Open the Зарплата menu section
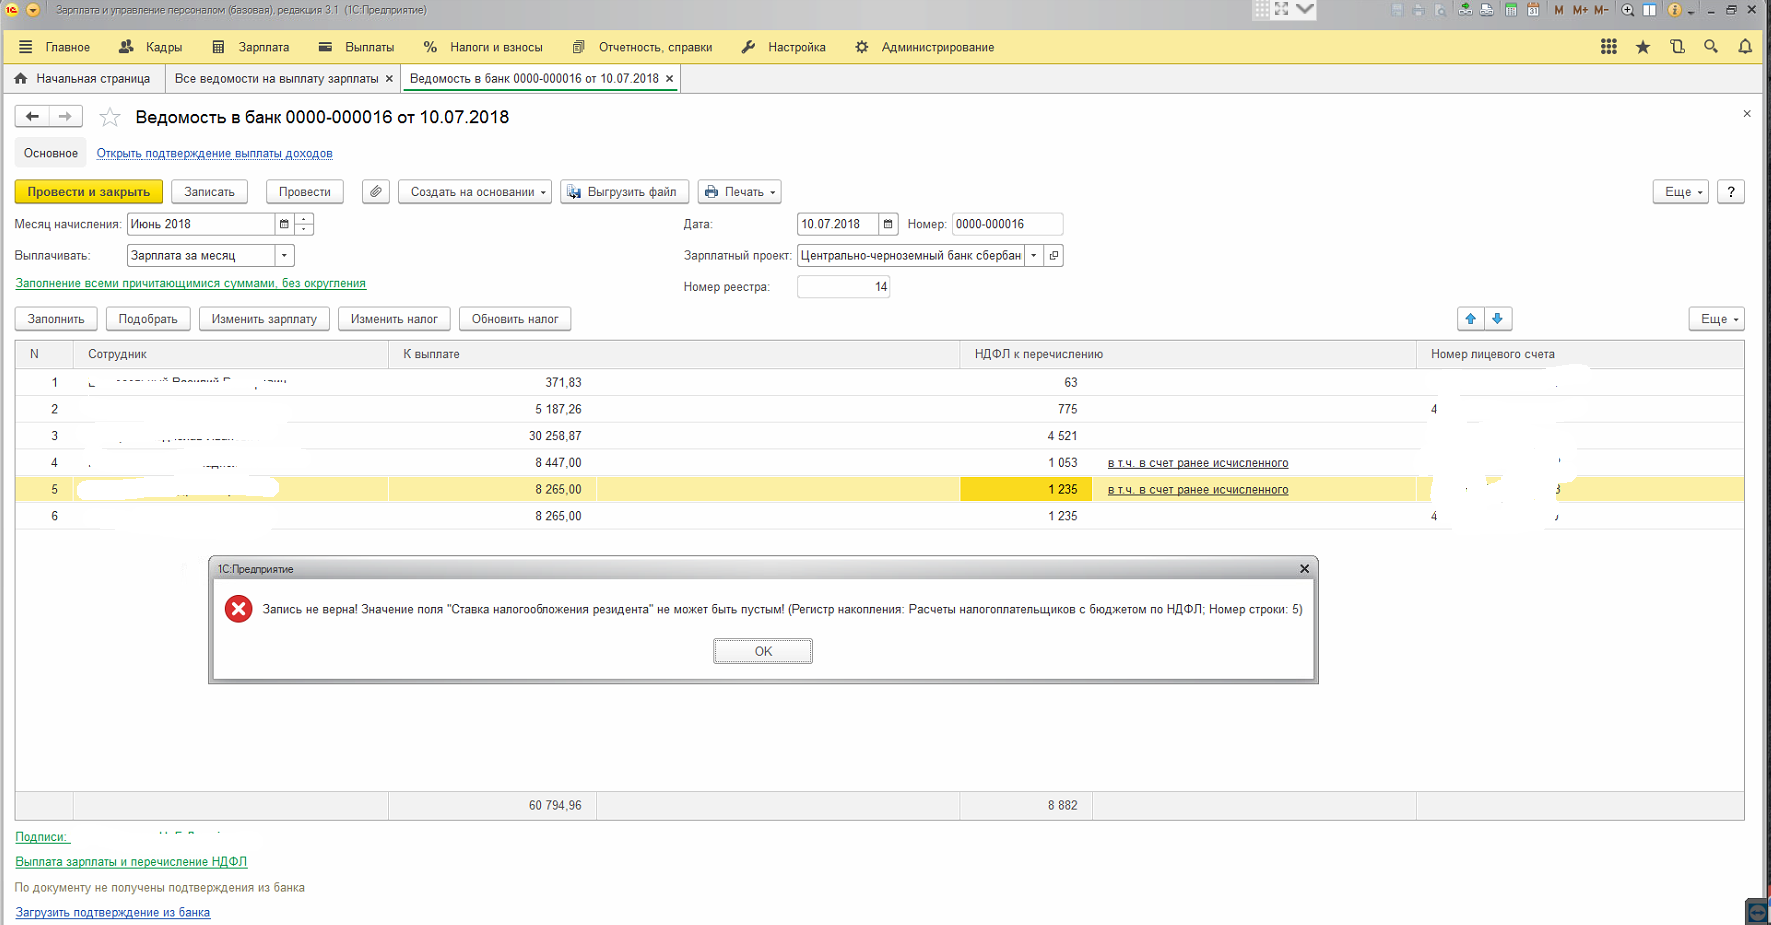This screenshot has width=1771, height=925. click(251, 47)
